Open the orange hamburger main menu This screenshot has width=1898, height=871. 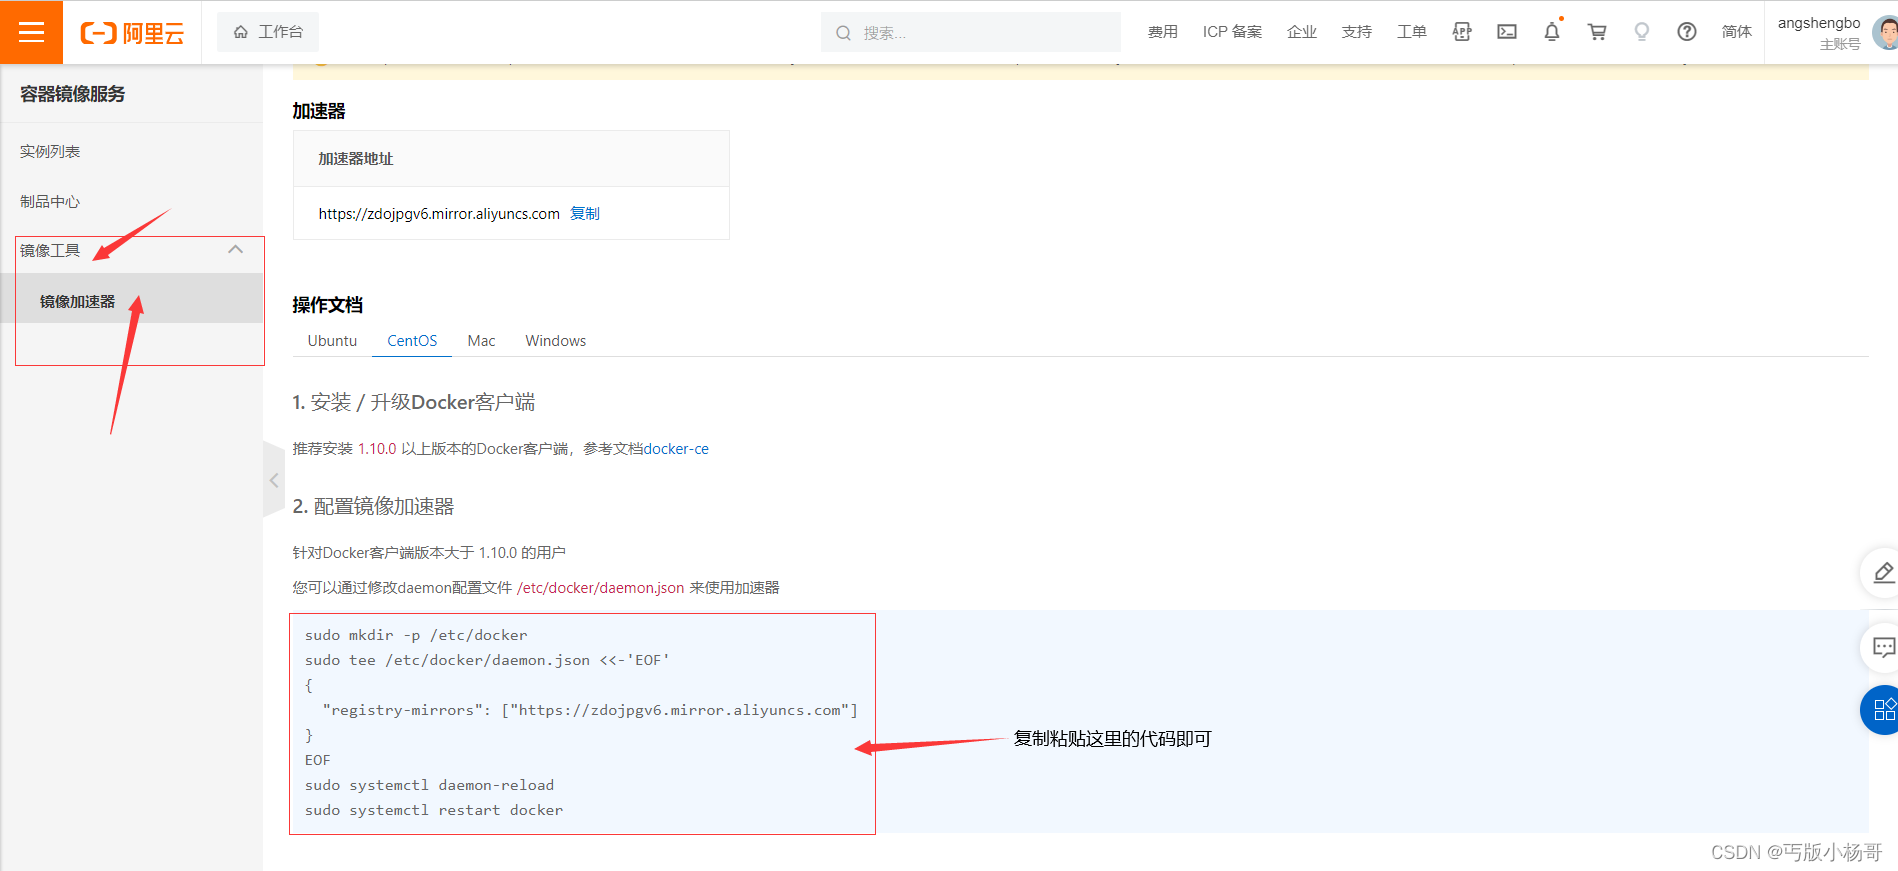click(x=31, y=32)
